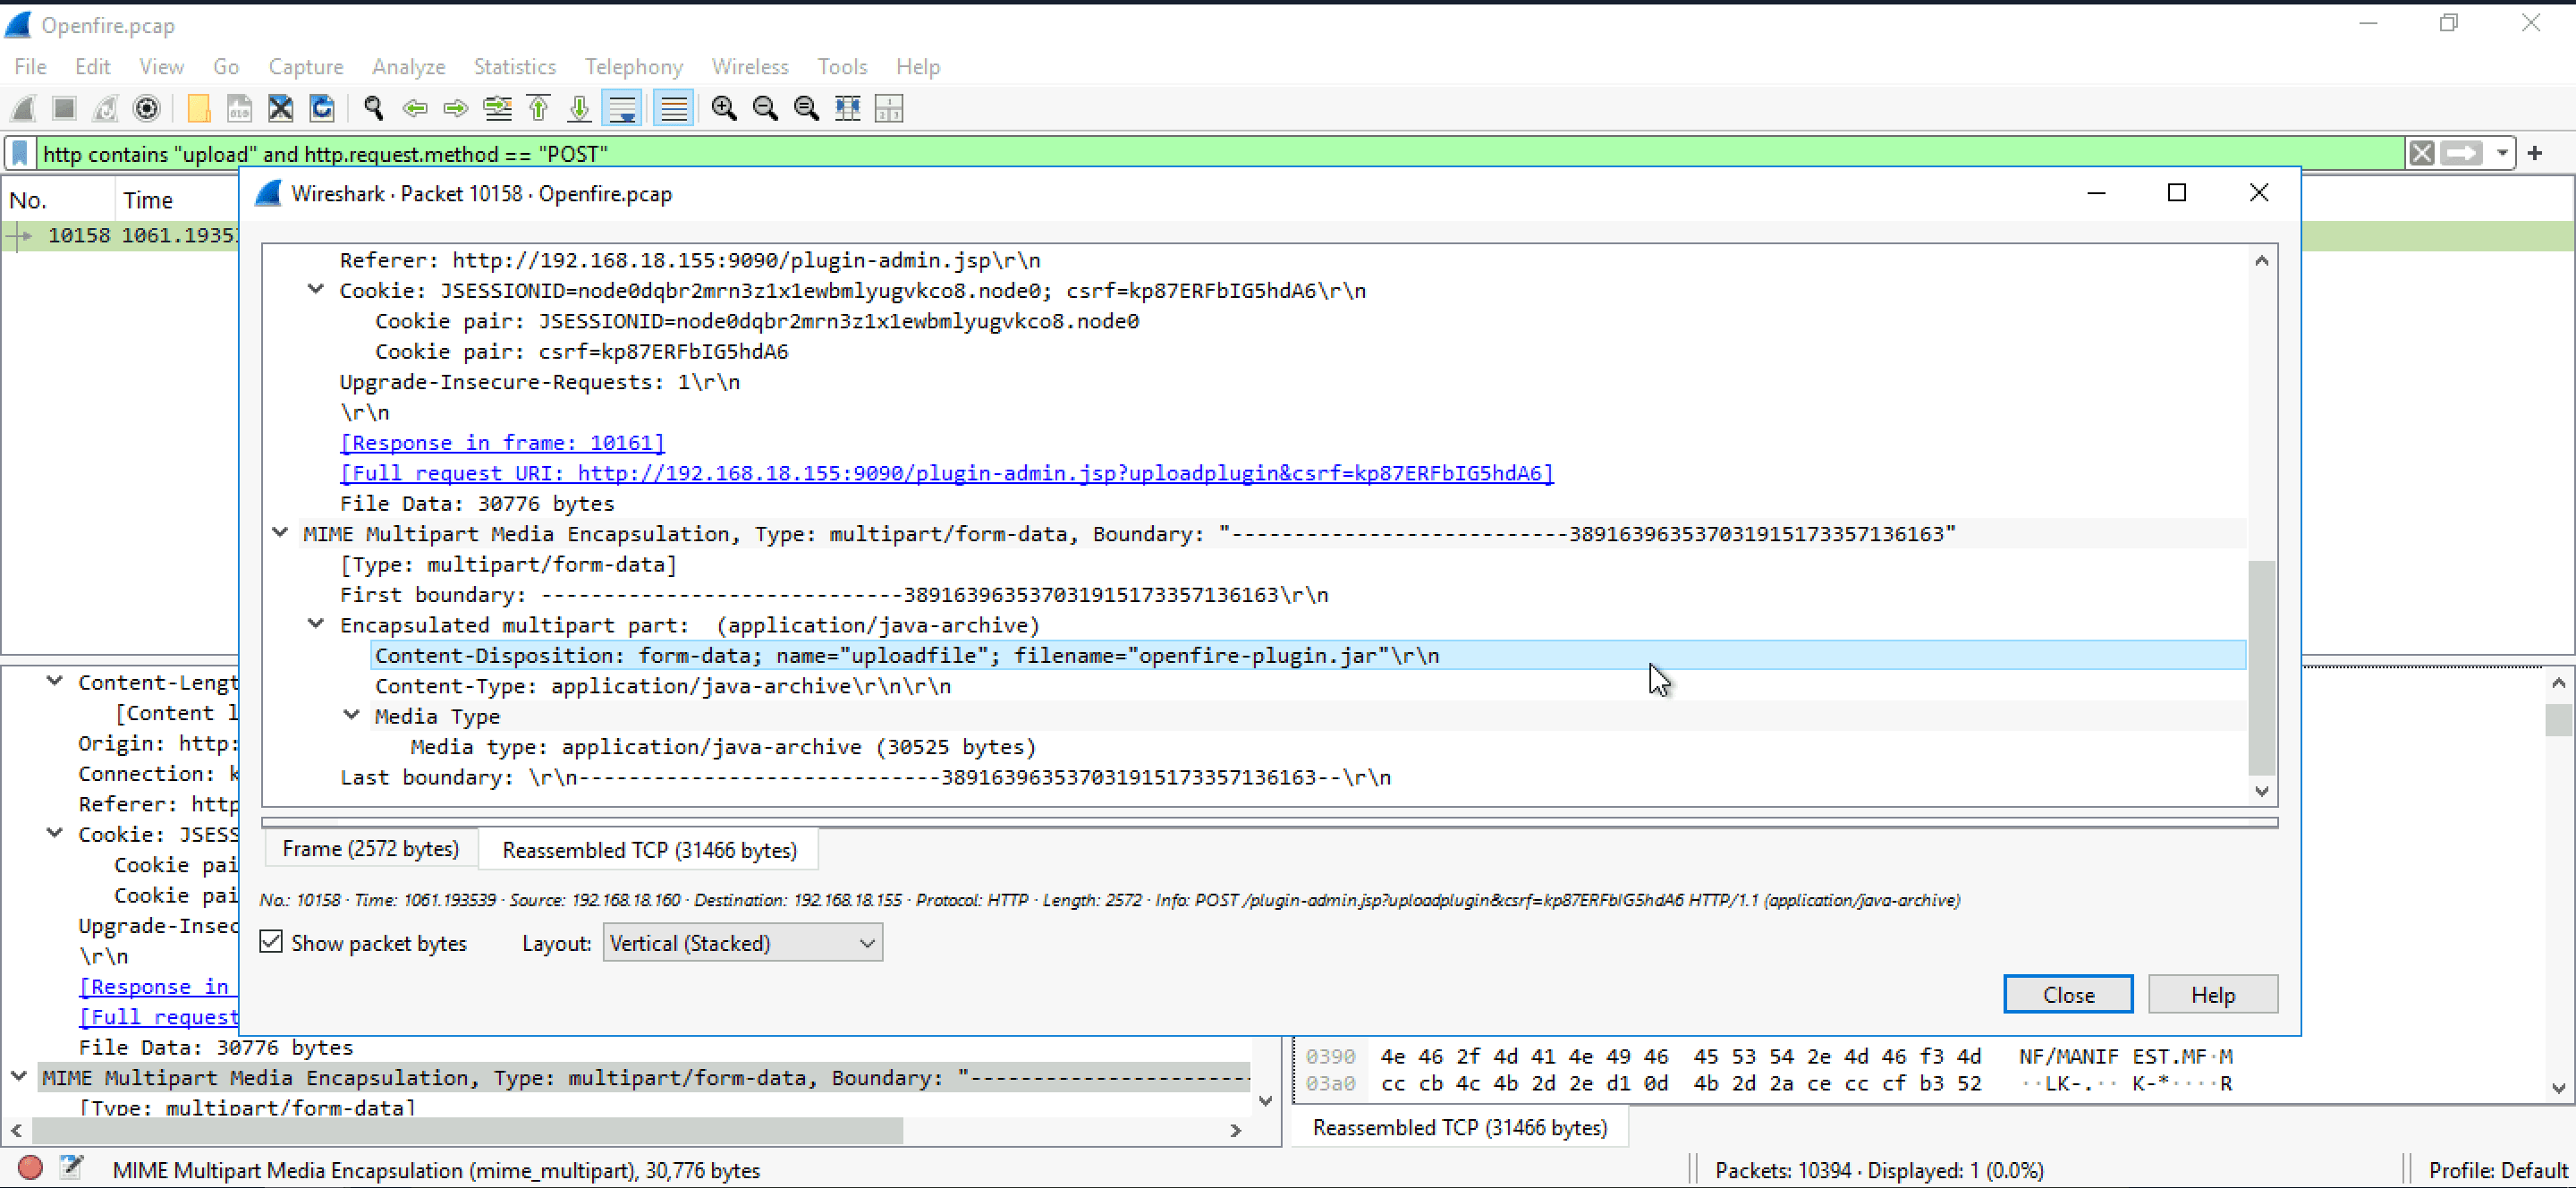Click the red capture status indicator icon
The image size is (2576, 1188).
30,1167
